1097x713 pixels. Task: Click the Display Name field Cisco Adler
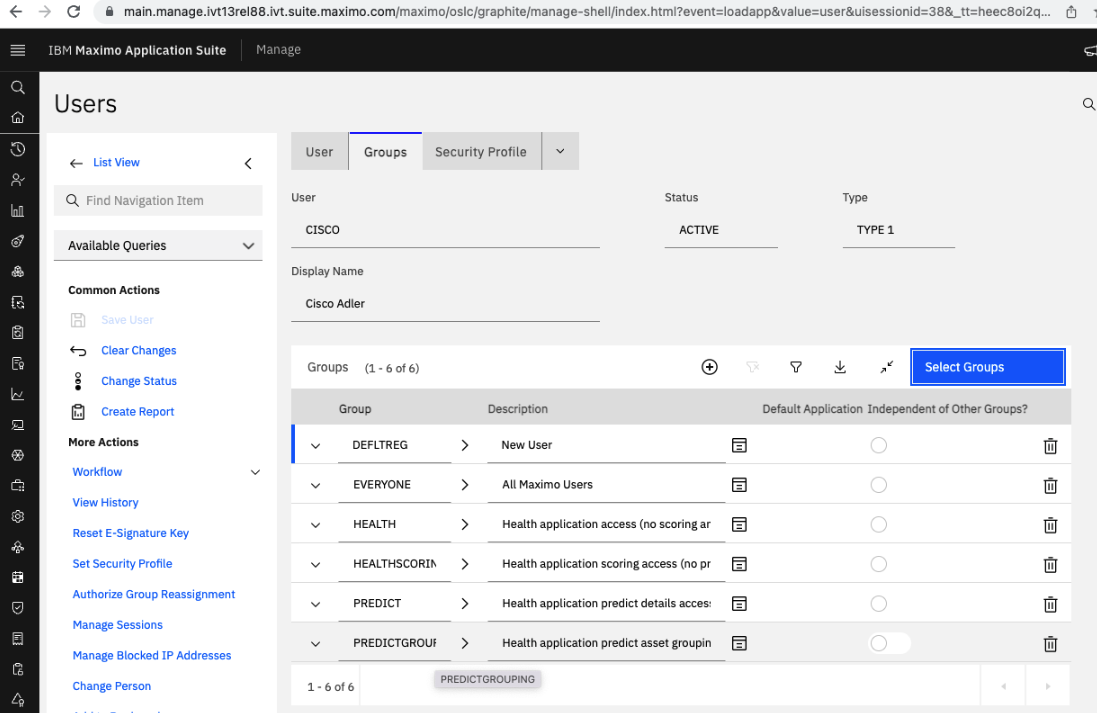(x=445, y=304)
